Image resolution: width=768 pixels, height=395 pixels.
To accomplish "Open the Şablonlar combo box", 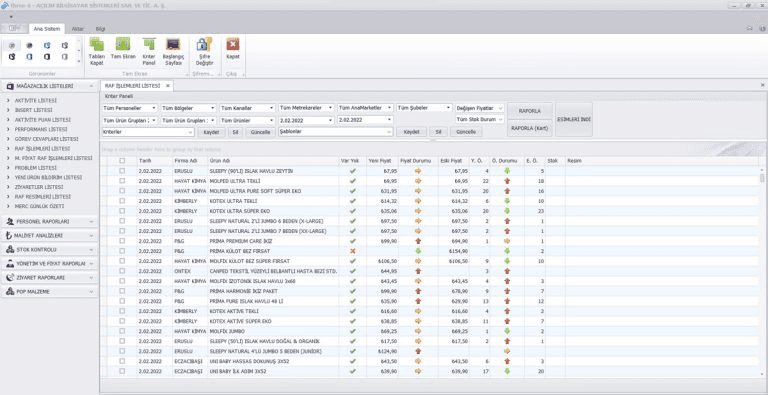I will [x=336, y=132].
